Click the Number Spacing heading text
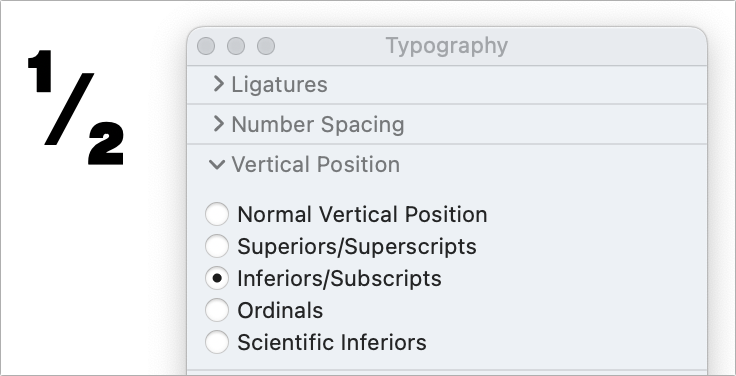This screenshot has height=376, width=736. pyautogui.click(x=318, y=124)
